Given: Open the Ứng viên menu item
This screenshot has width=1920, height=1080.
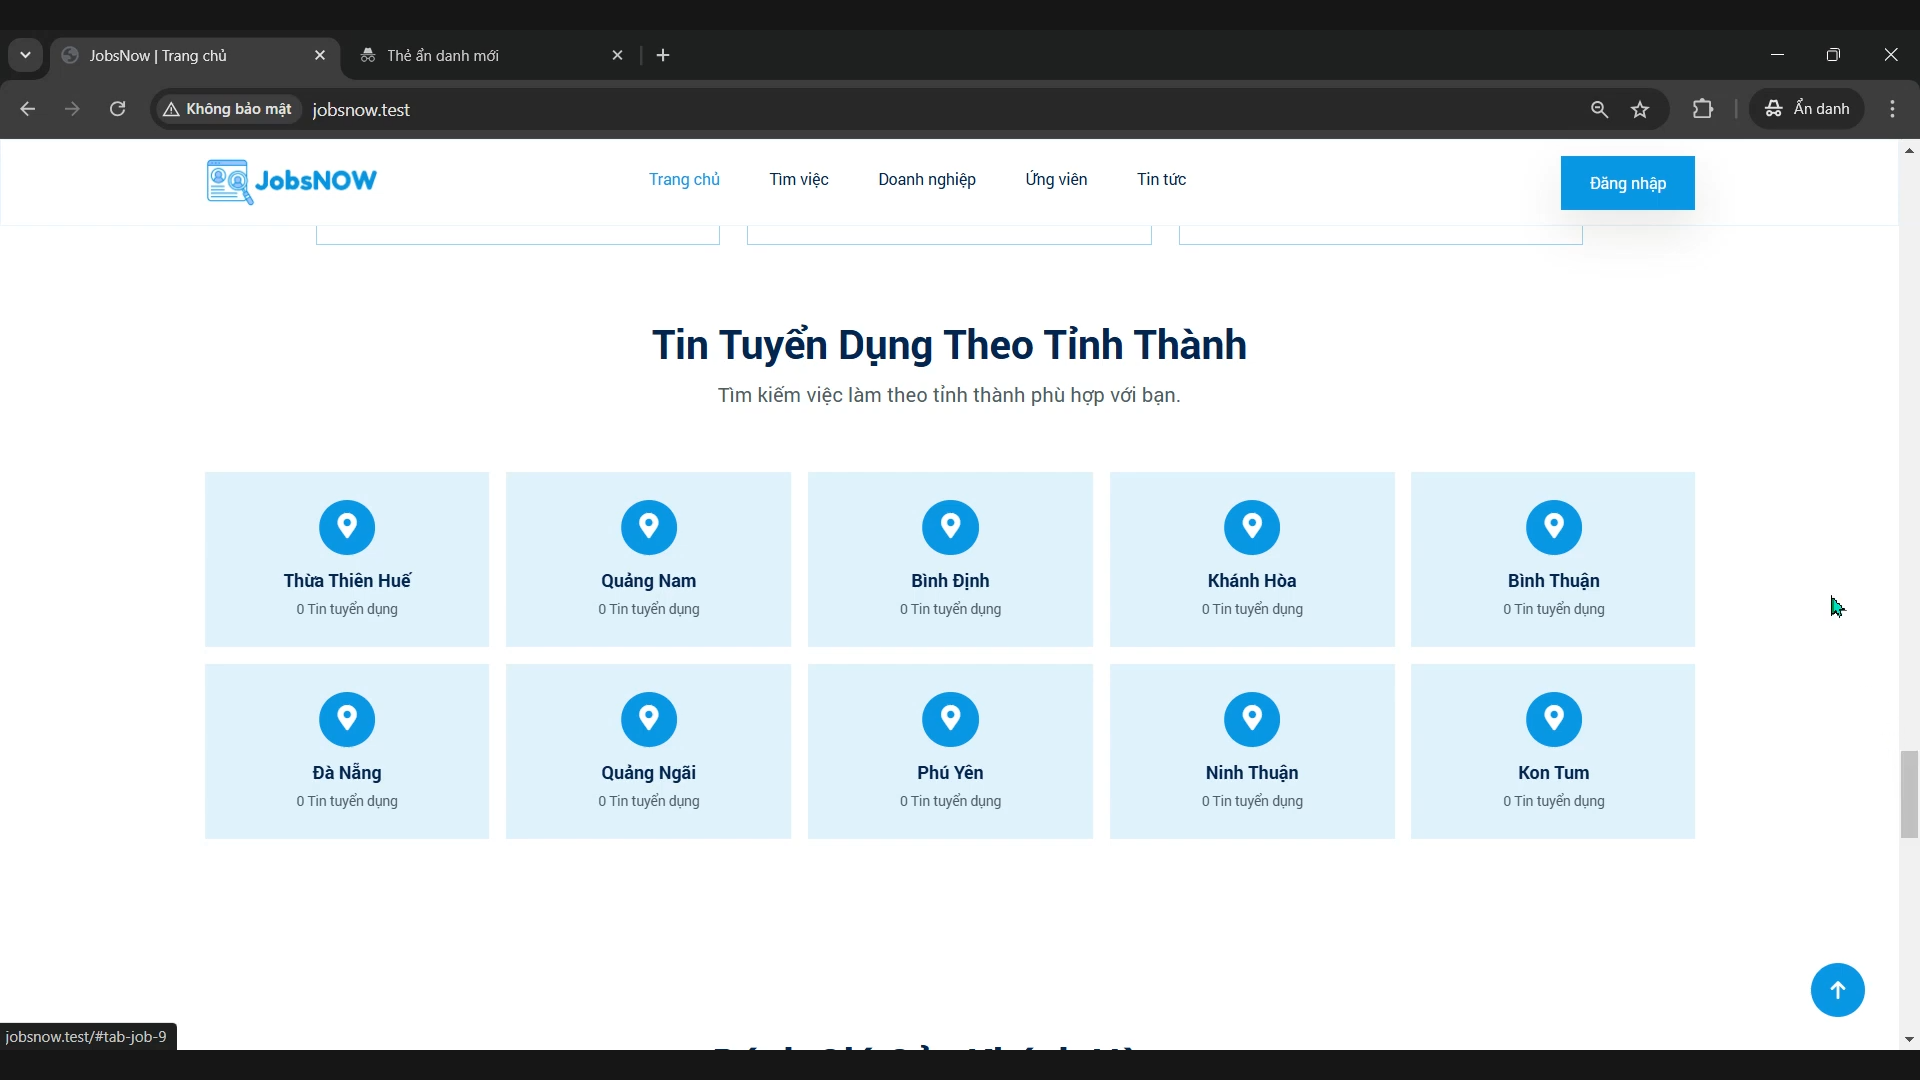Looking at the screenshot, I should [1056, 180].
